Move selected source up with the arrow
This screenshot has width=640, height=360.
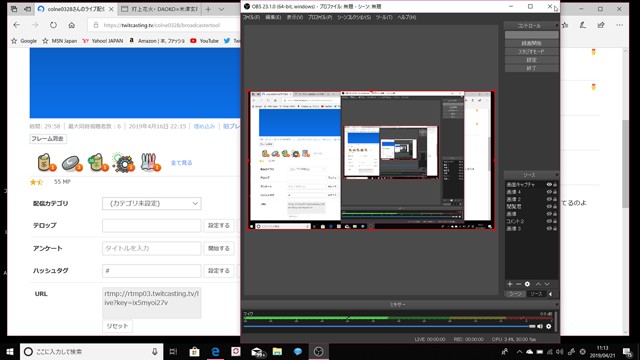click(x=538, y=284)
